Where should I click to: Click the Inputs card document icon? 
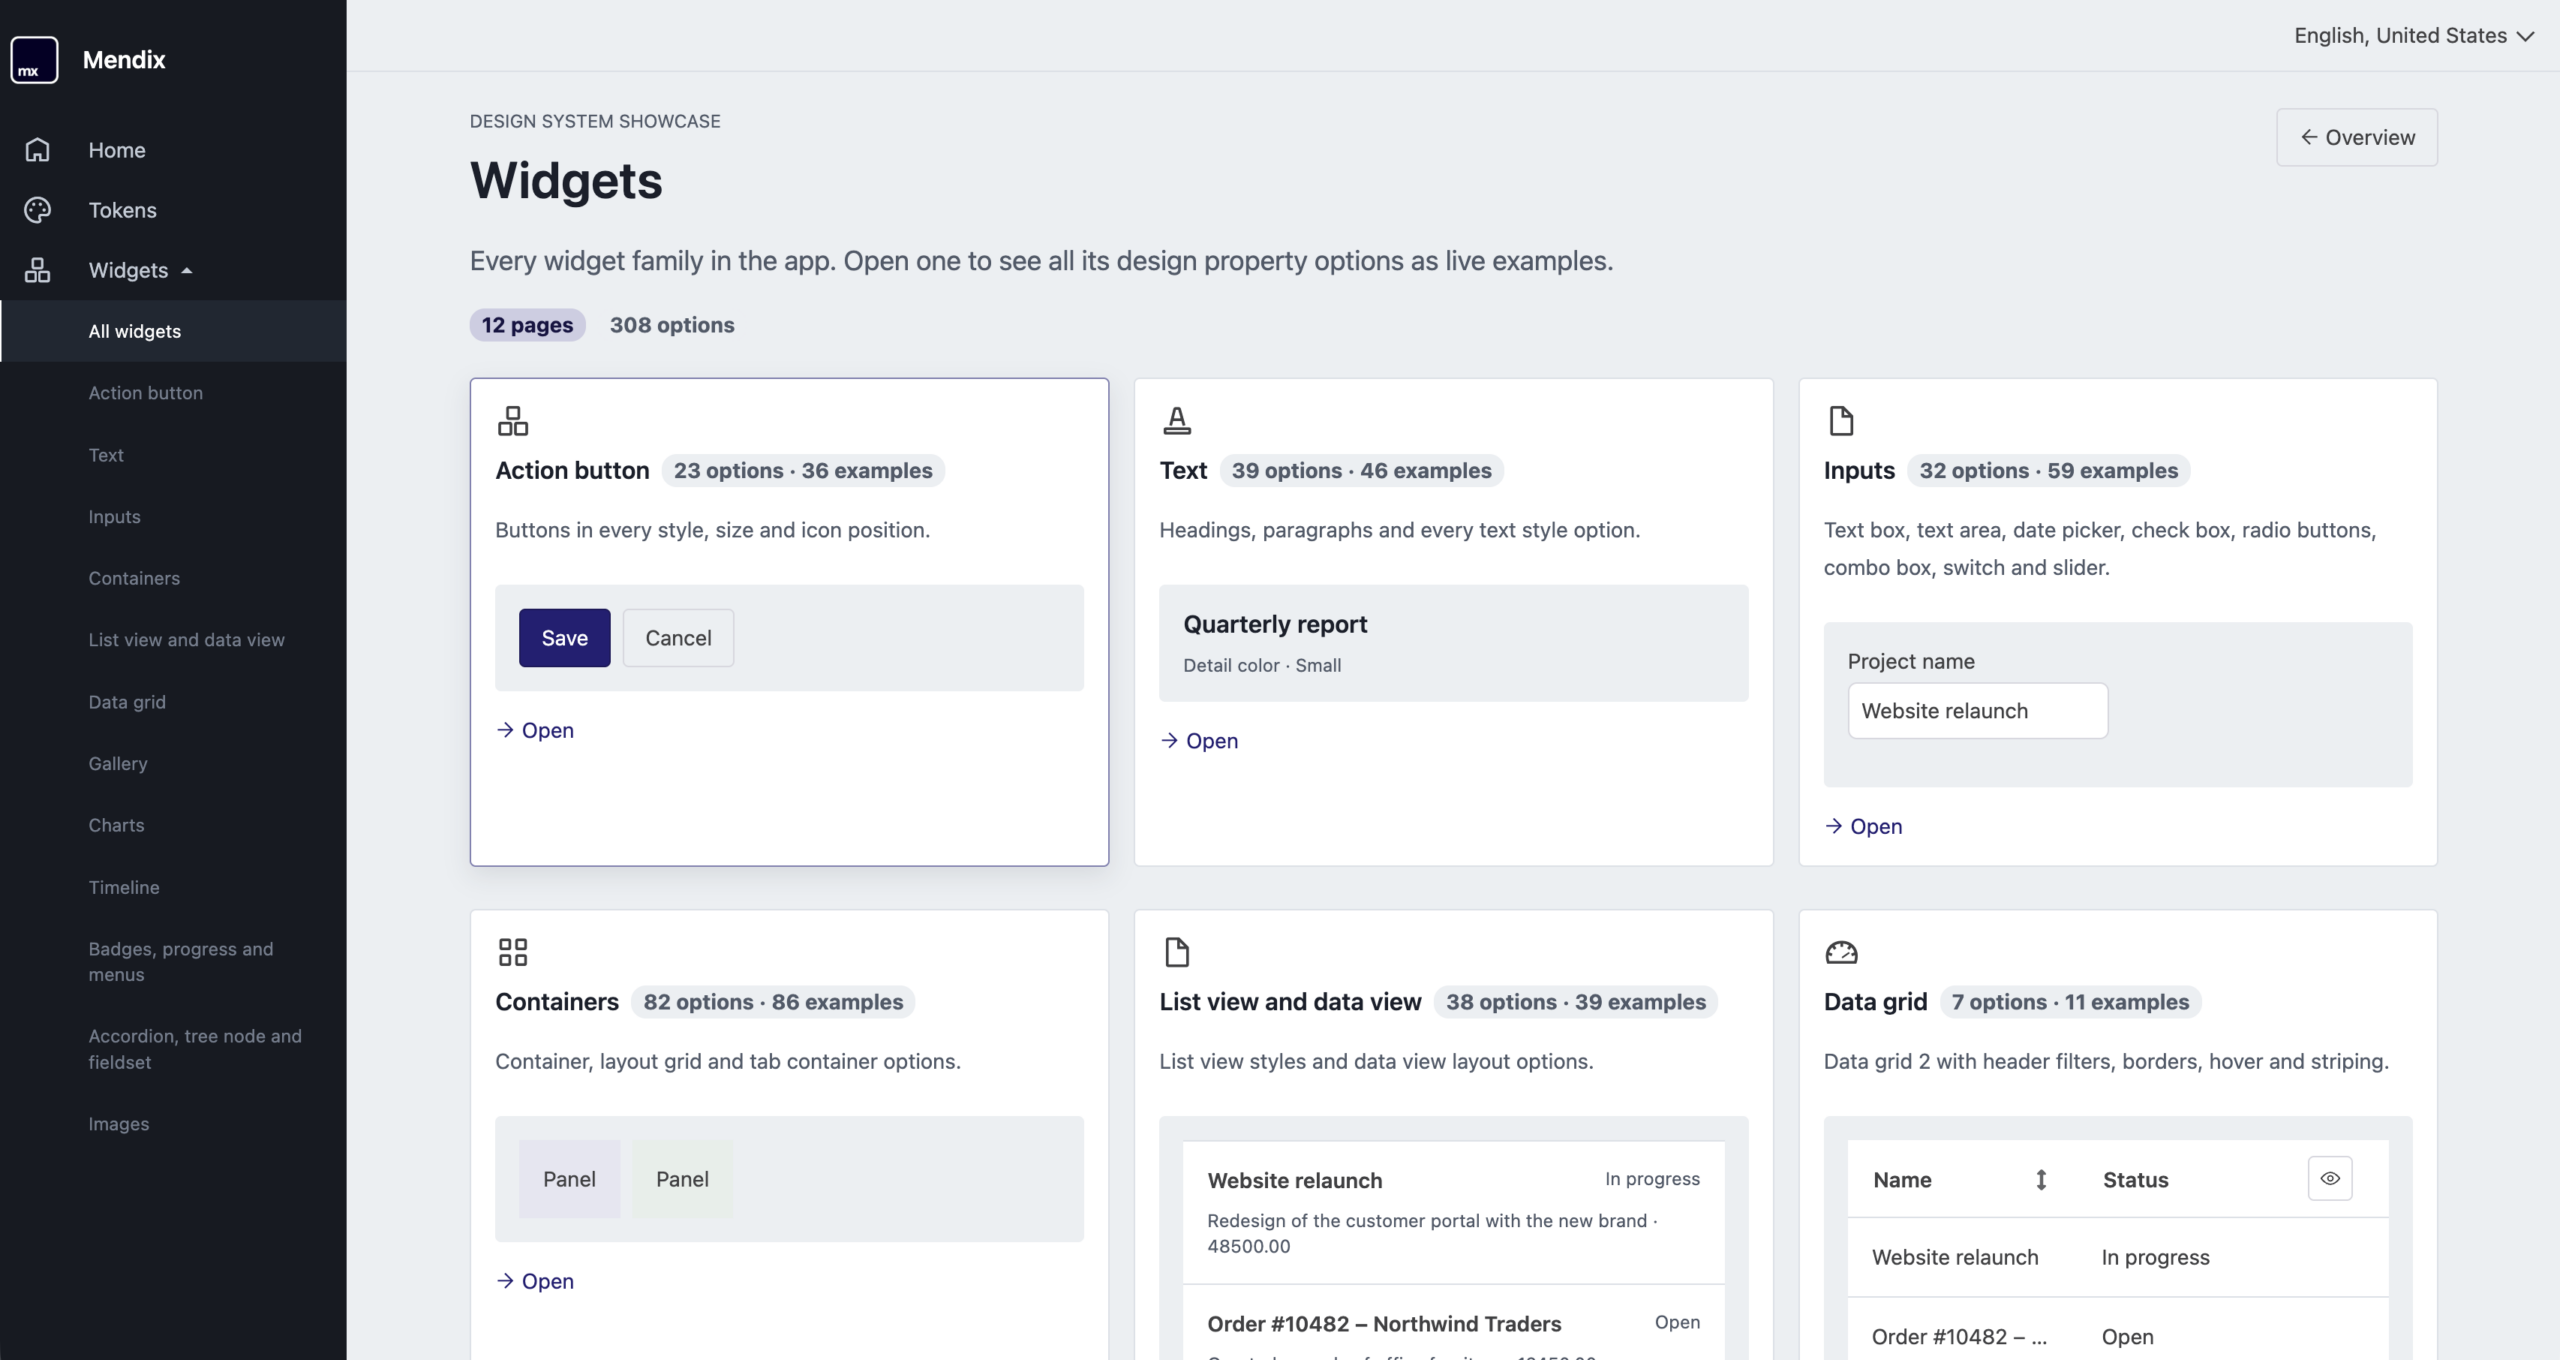pyautogui.click(x=1841, y=421)
